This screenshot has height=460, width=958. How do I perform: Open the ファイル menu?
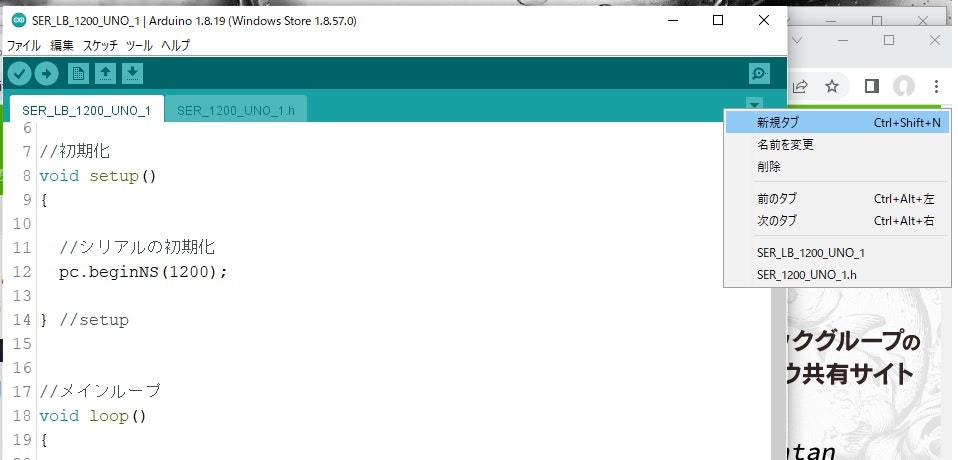point(23,45)
